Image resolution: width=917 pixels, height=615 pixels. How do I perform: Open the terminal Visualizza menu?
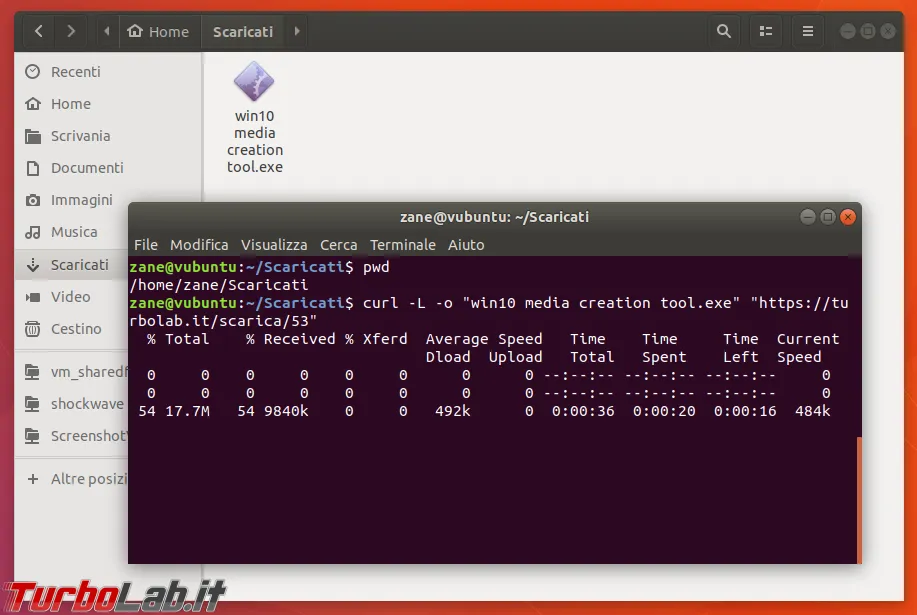(274, 244)
